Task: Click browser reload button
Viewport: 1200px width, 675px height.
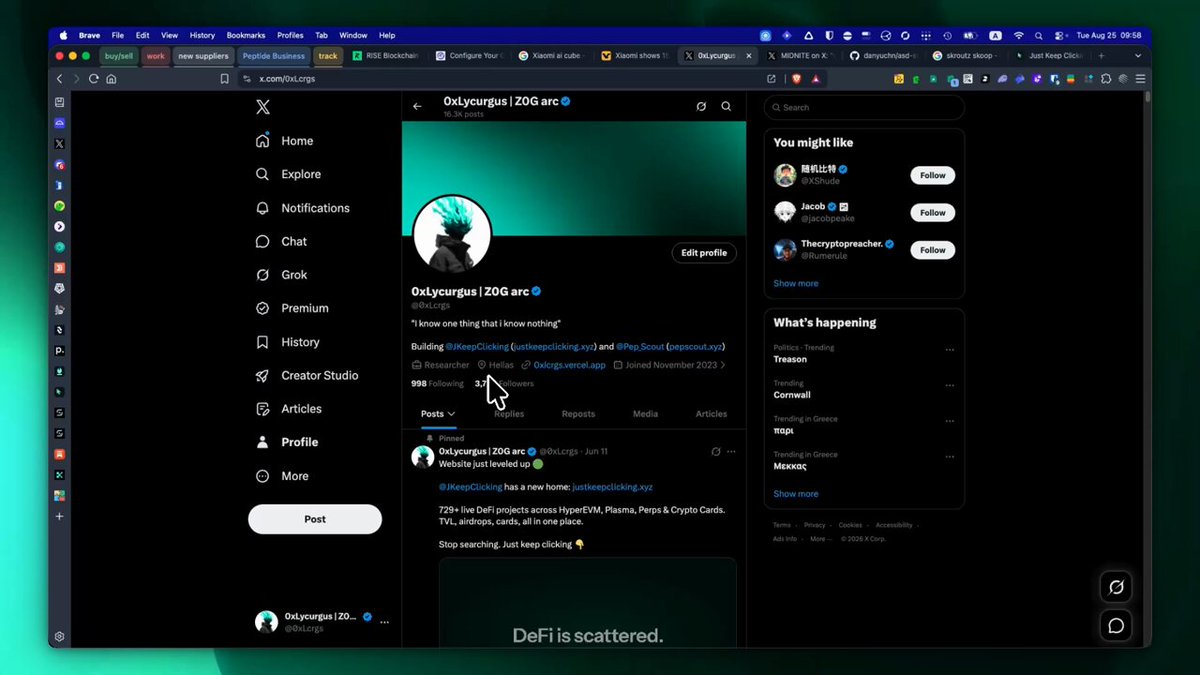Action: 94,78
